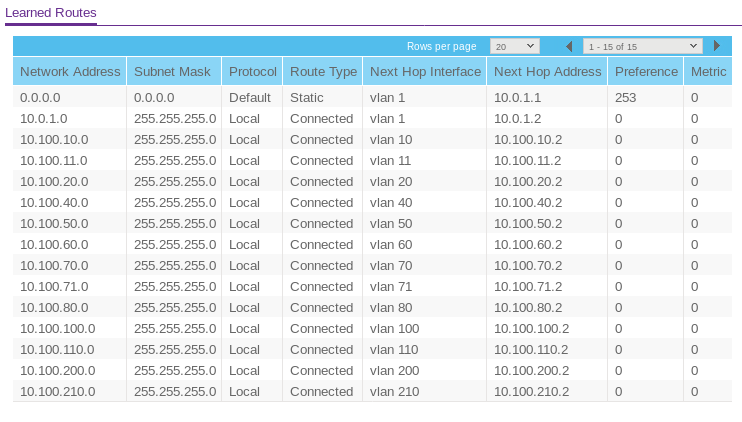
Task: Sort by Next Hop Interface column
Action: 425,71
